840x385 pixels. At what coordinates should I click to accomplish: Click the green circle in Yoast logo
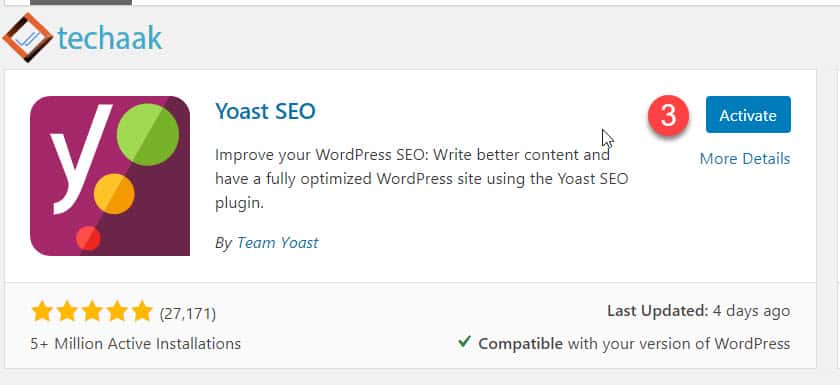[148, 134]
